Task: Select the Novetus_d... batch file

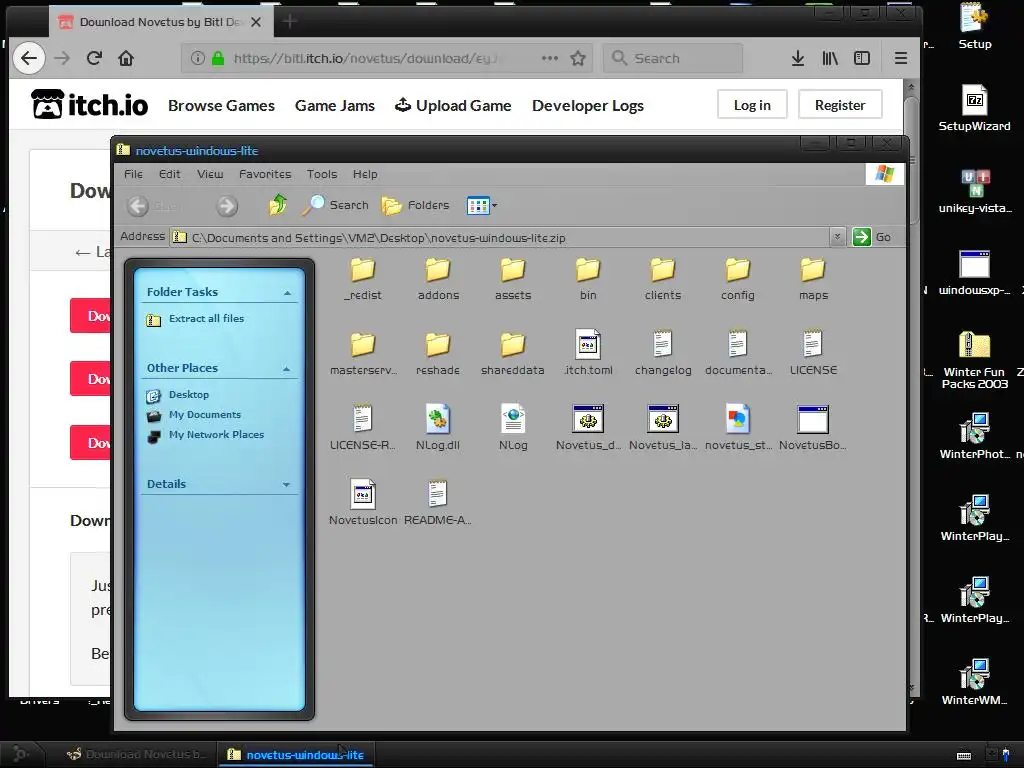Action: coord(588,429)
